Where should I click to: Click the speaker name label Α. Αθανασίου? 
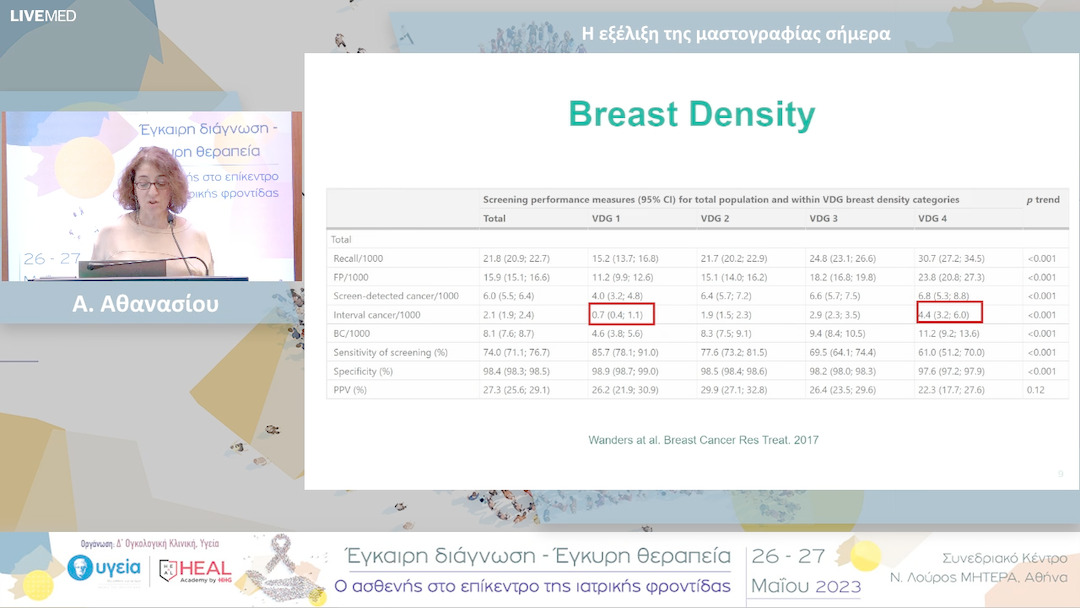point(145,304)
